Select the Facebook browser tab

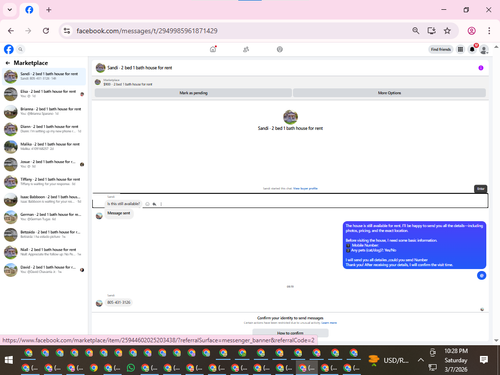point(29,10)
